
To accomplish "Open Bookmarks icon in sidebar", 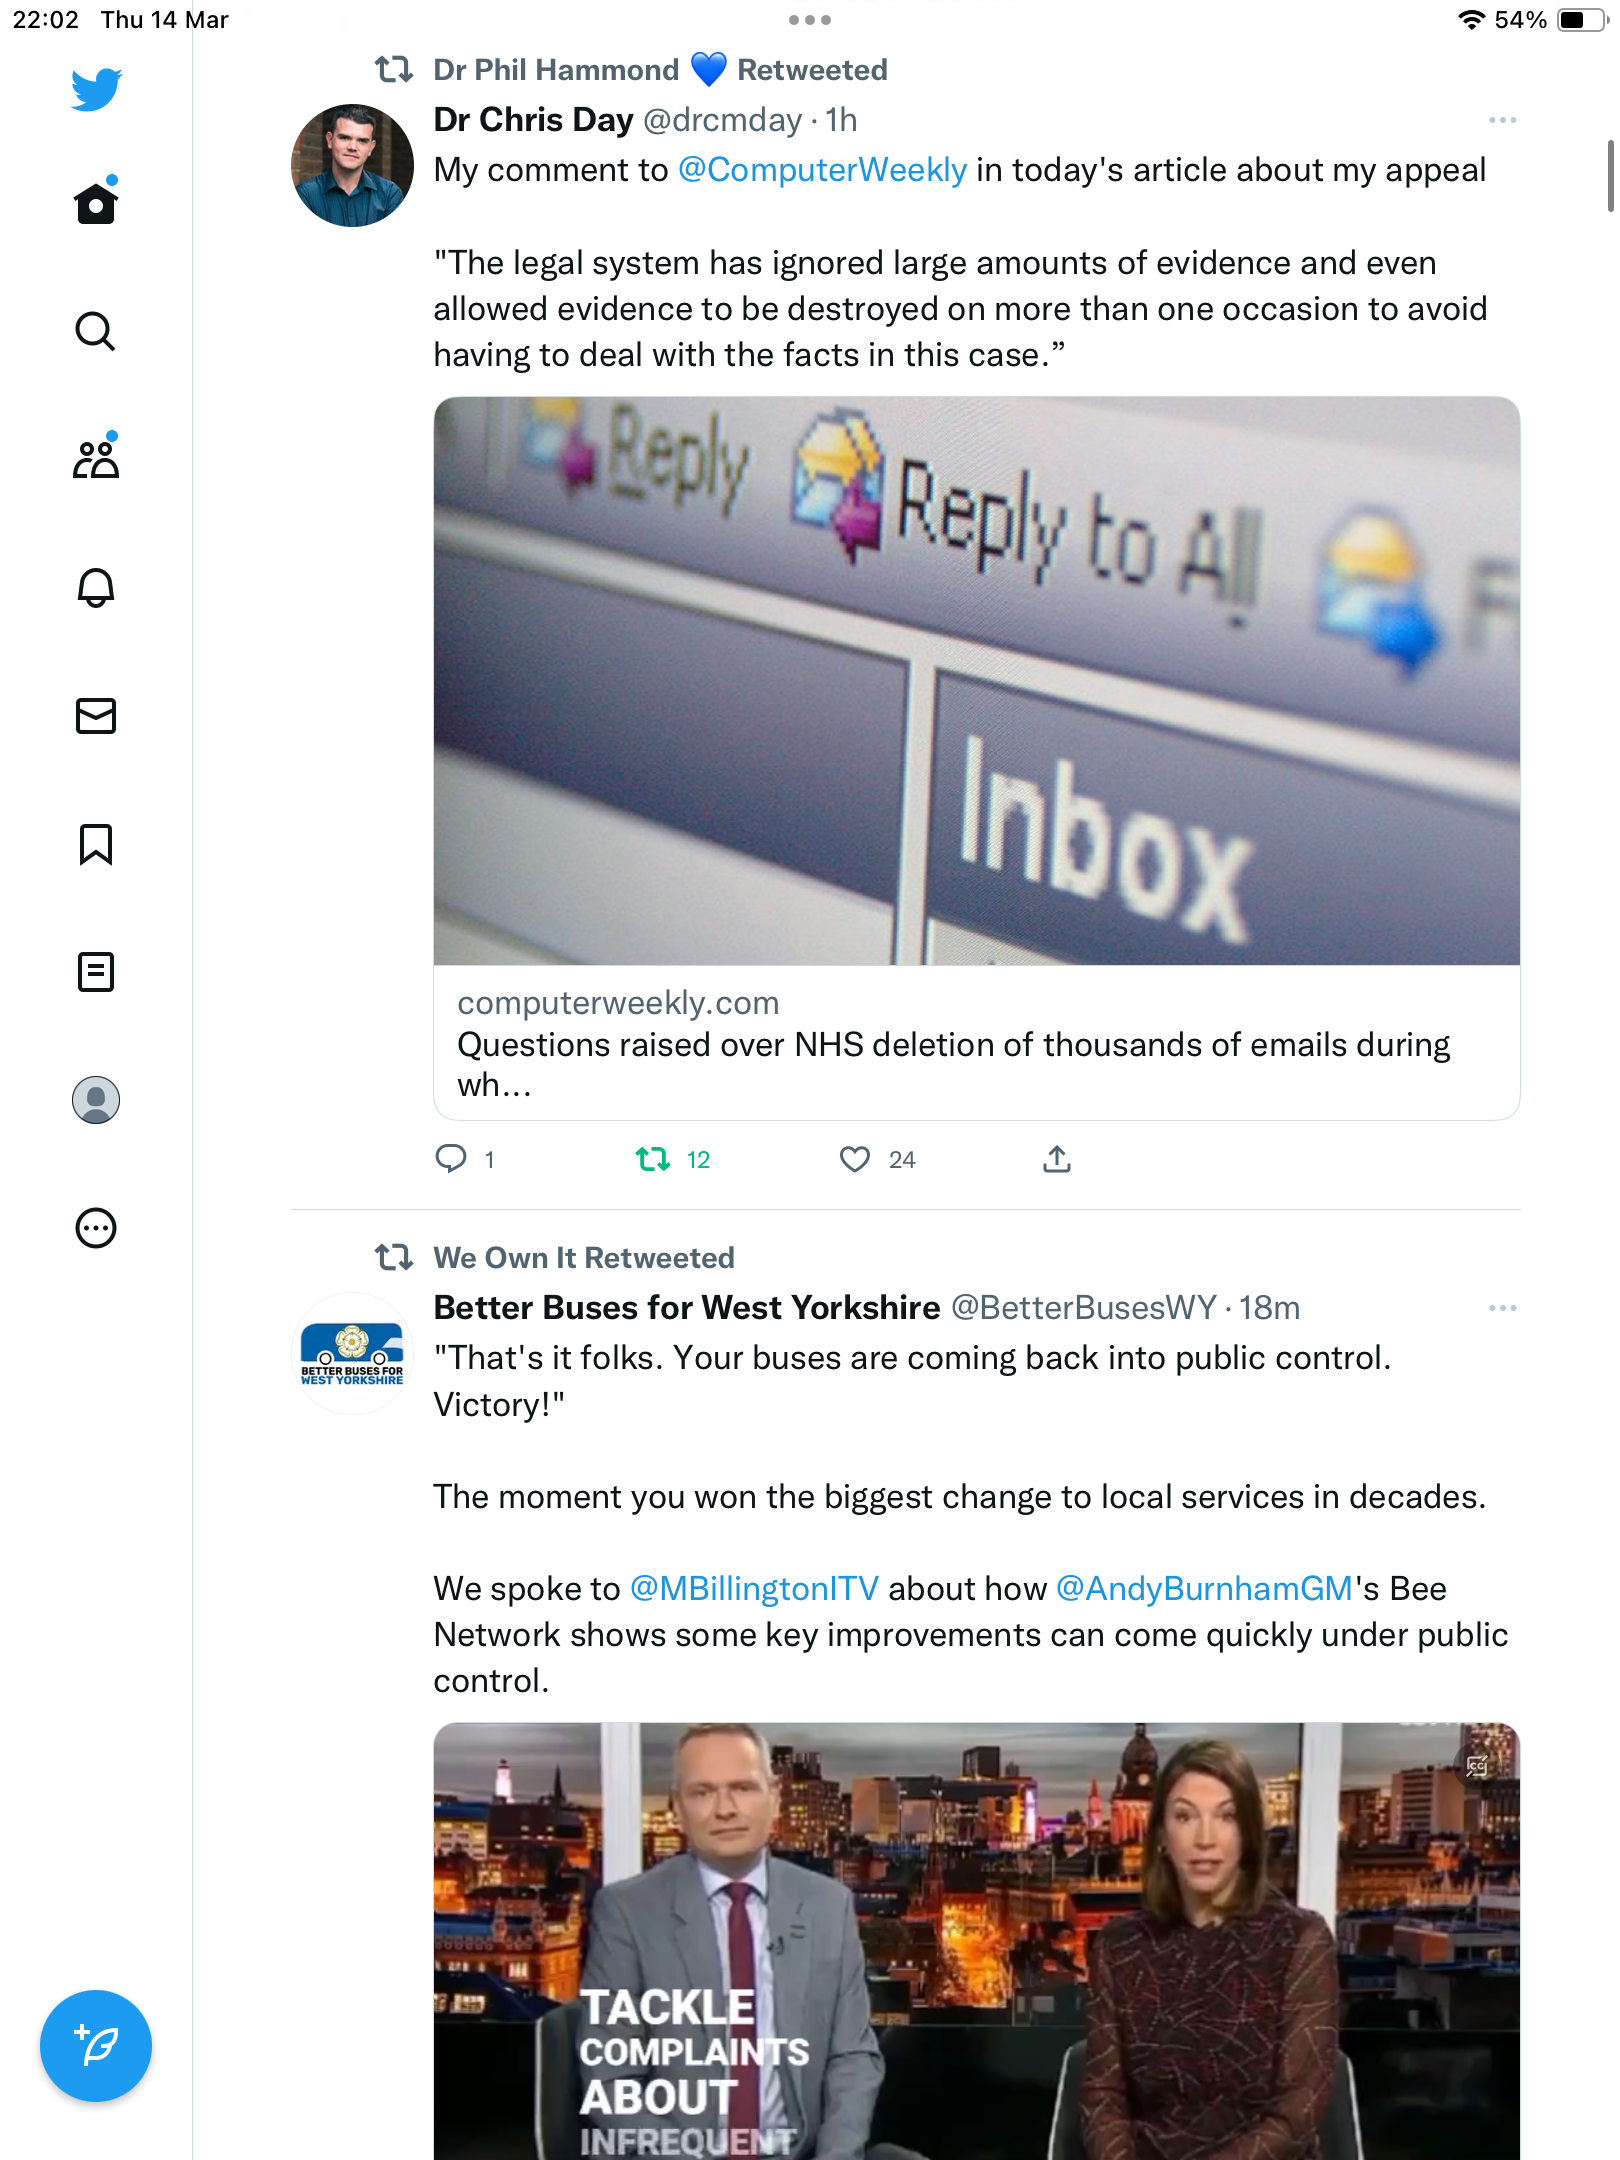I will [96, 844].
